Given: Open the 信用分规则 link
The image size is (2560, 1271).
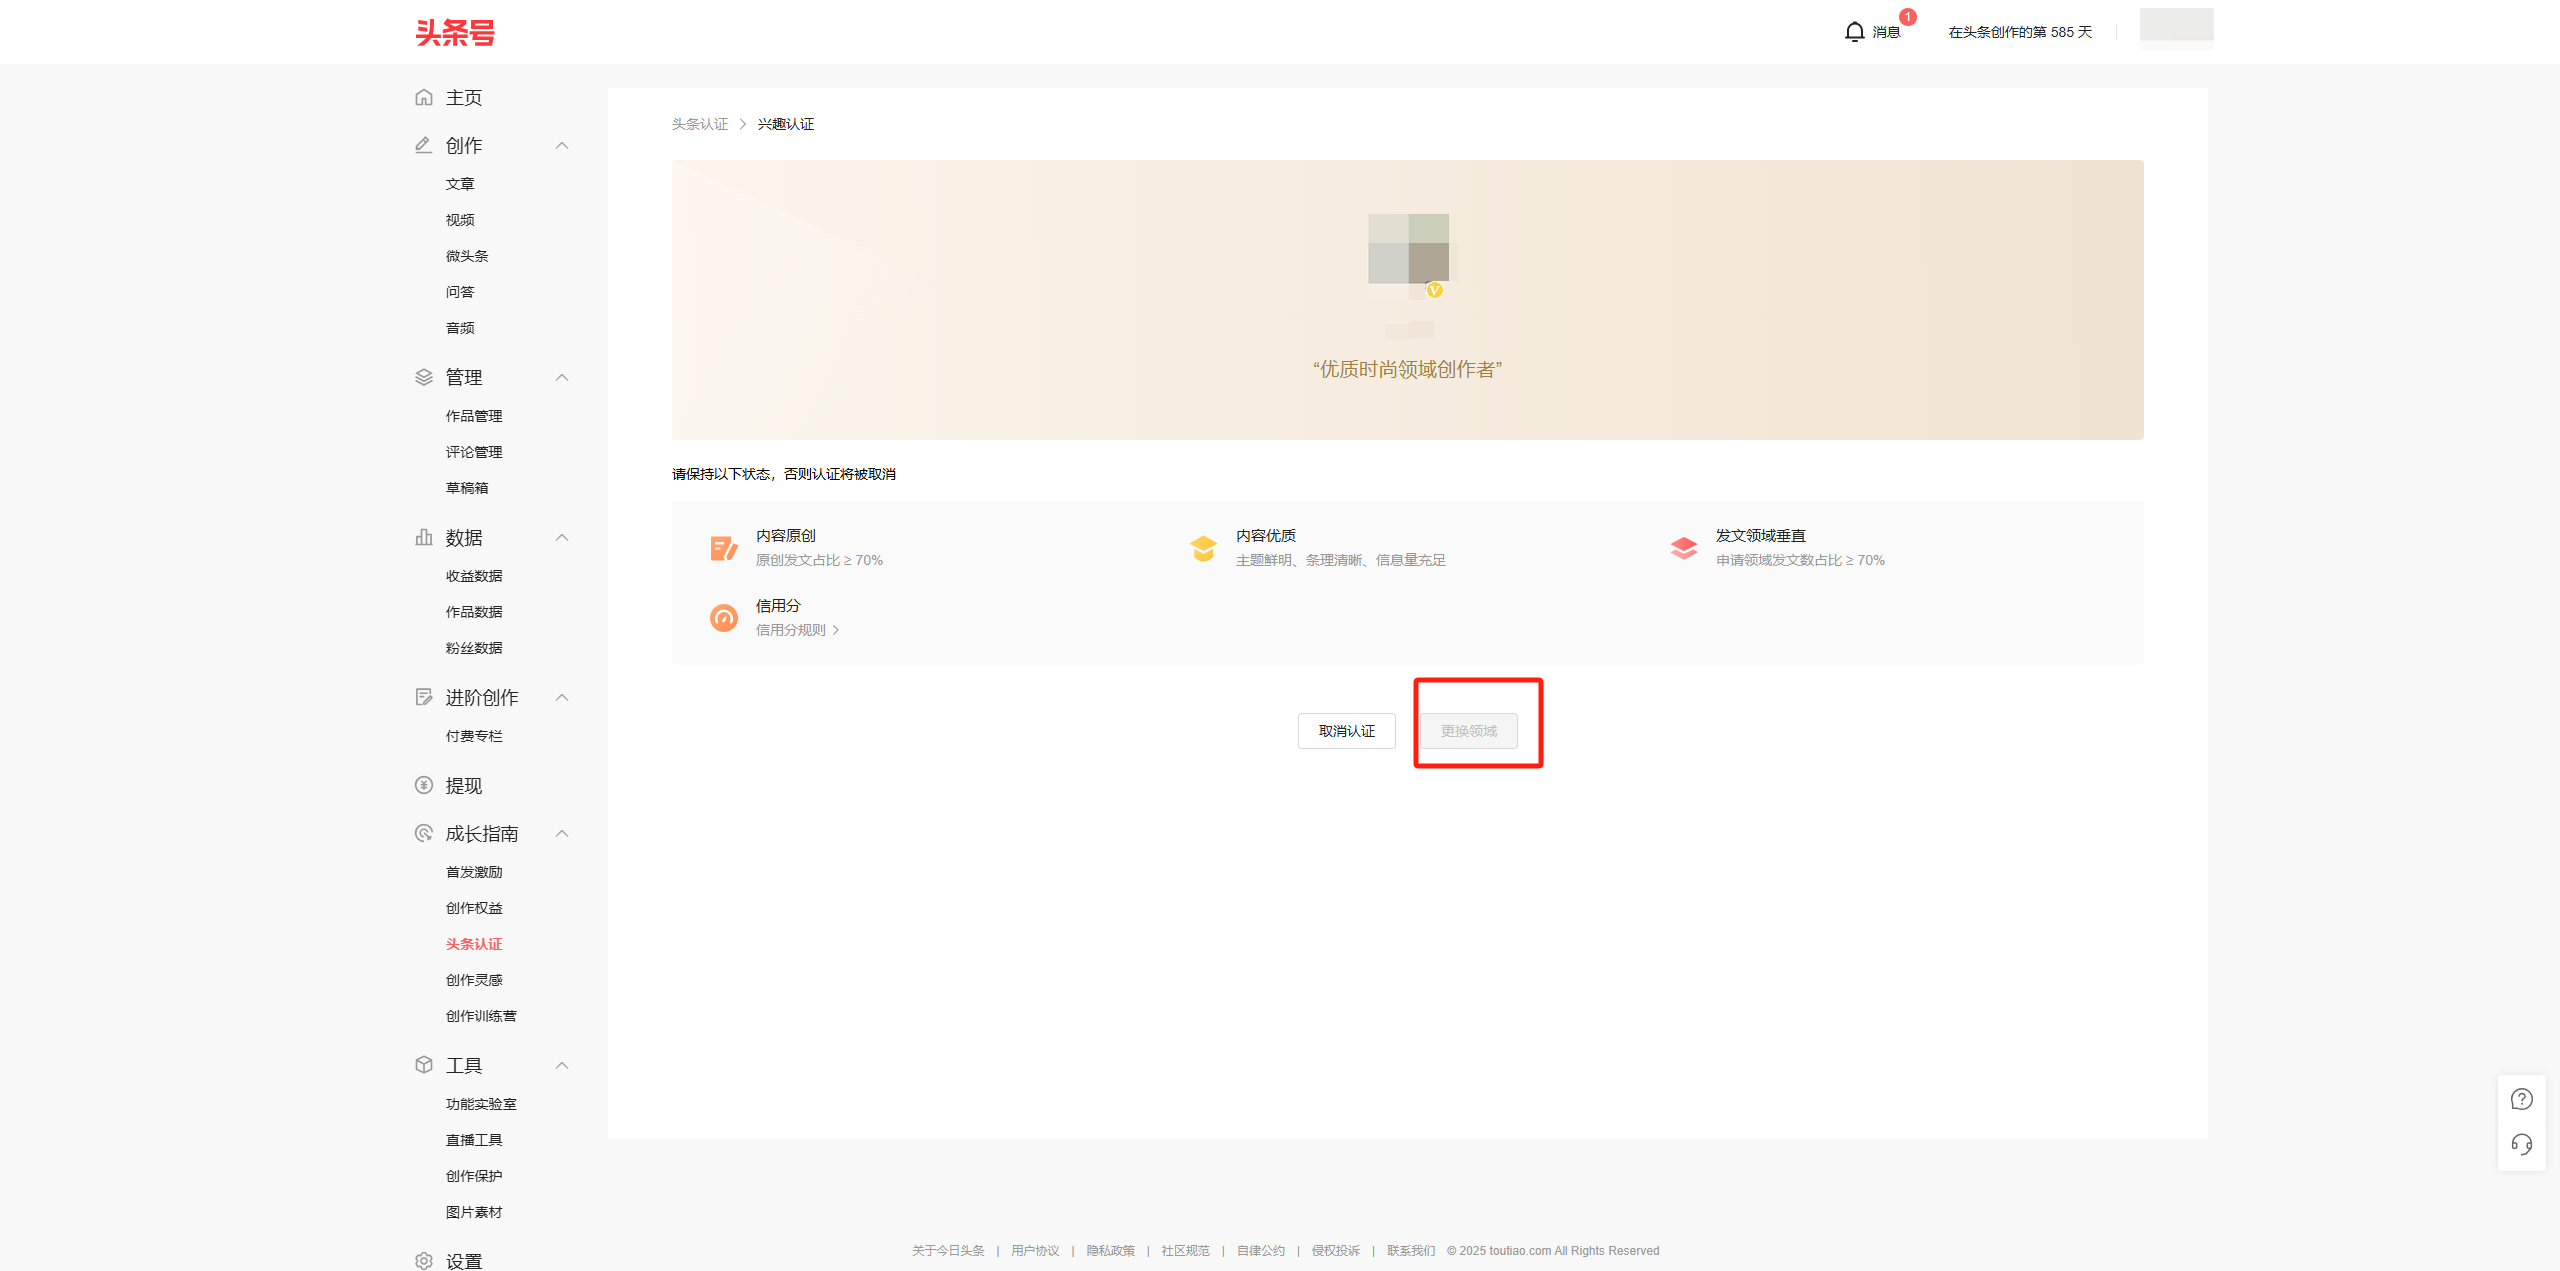Looking at the screenshot, I should 797,630.
